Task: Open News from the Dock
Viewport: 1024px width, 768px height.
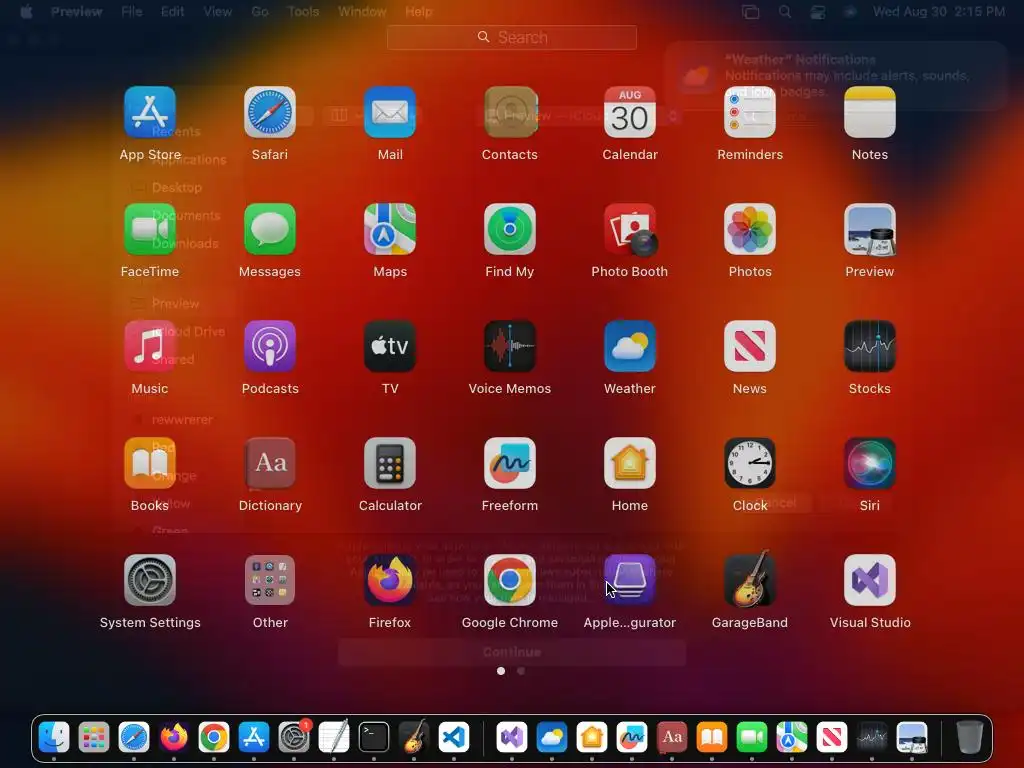Action: pos(831,737)
